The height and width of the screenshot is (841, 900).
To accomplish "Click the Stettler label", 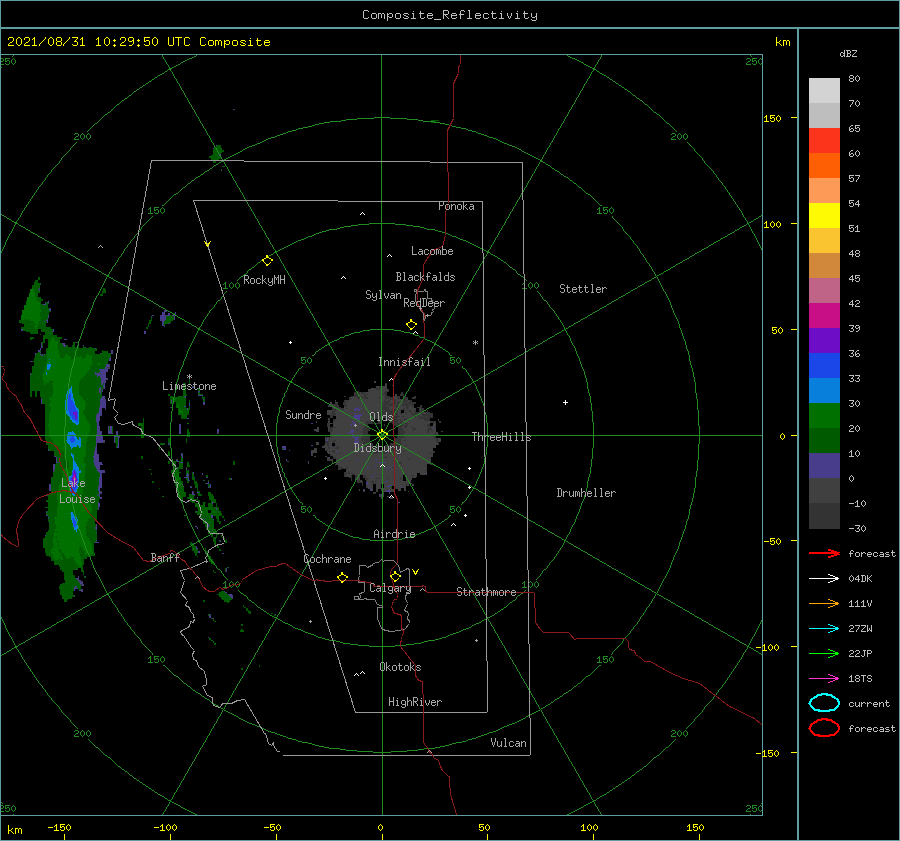I will tap(583, 289).
